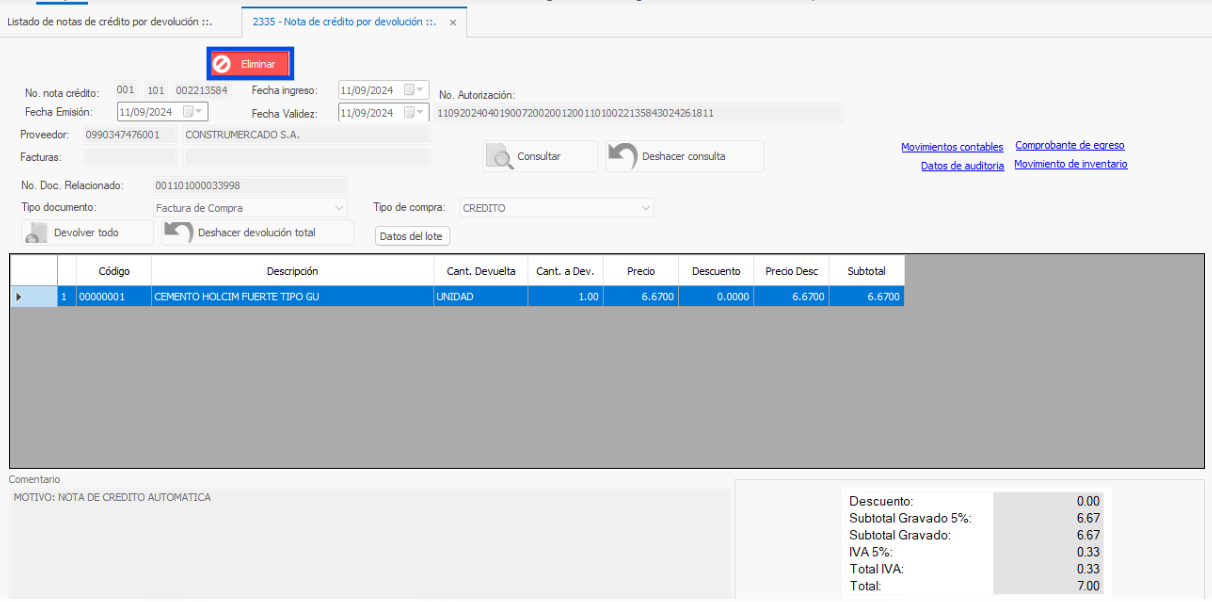Expand the Tipo de compra combo box
The height and width of the screenshot is (602, 1212).
(645, 208)
